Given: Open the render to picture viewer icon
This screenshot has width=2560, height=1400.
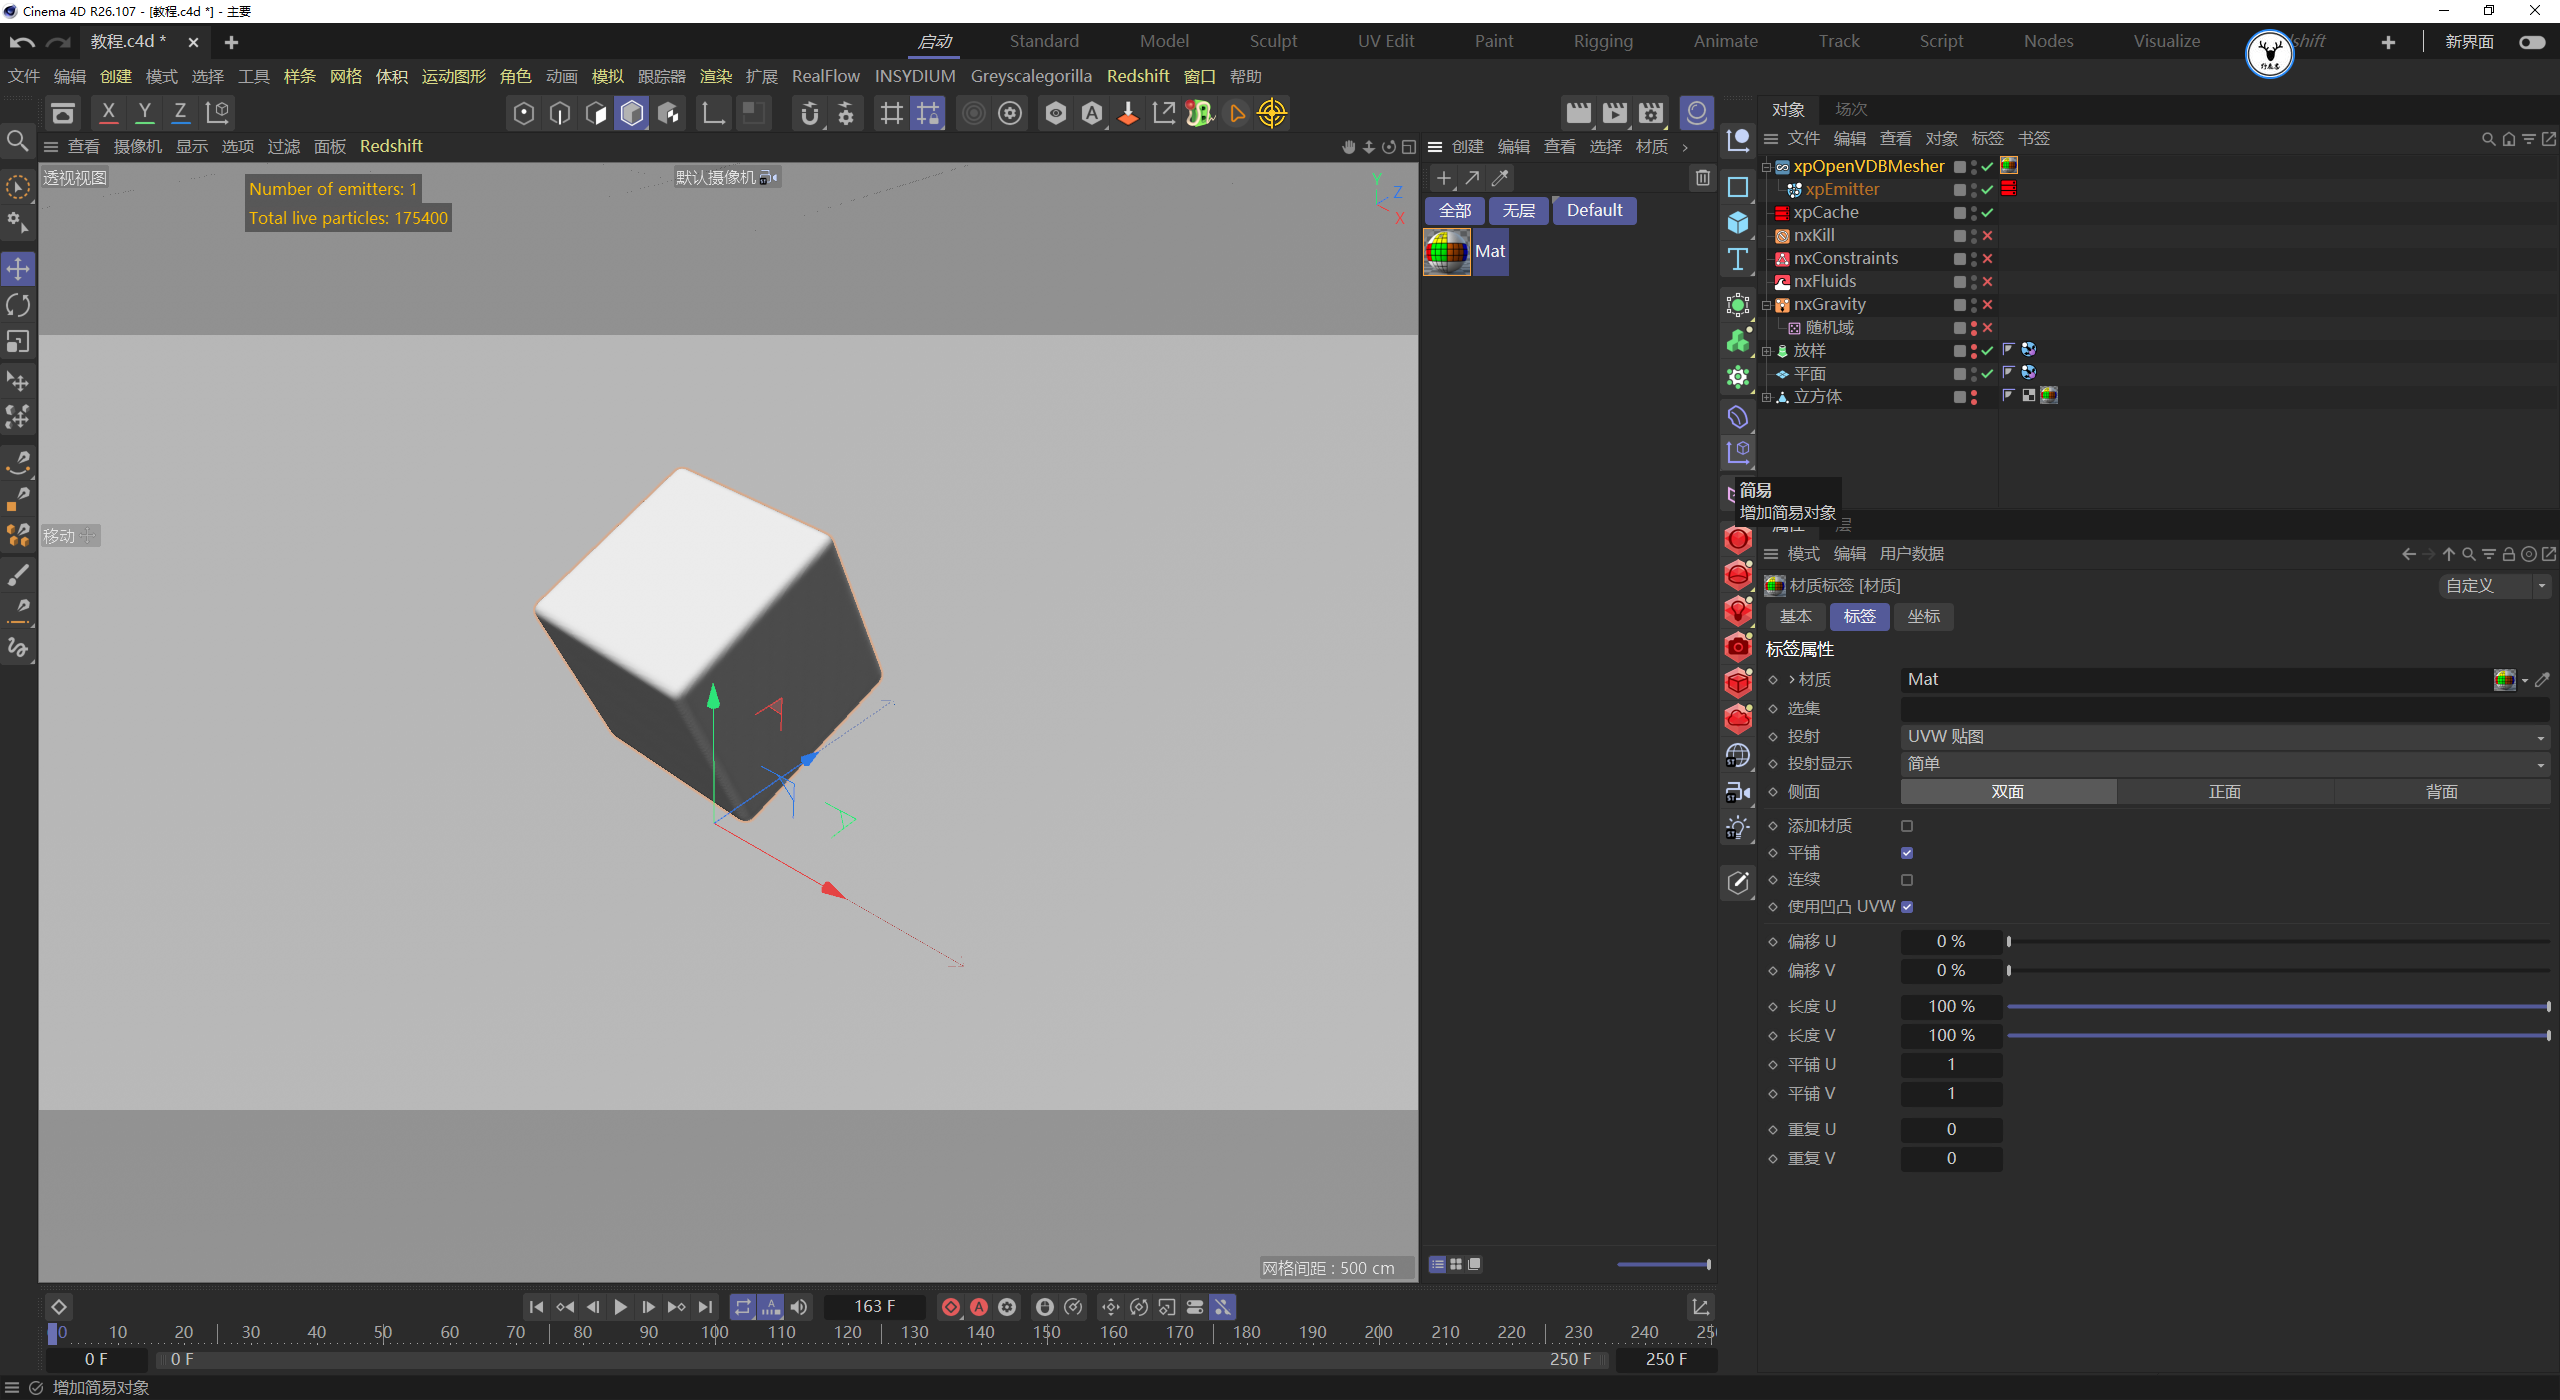Looking at the screenshot, I should click(1614, 113).
